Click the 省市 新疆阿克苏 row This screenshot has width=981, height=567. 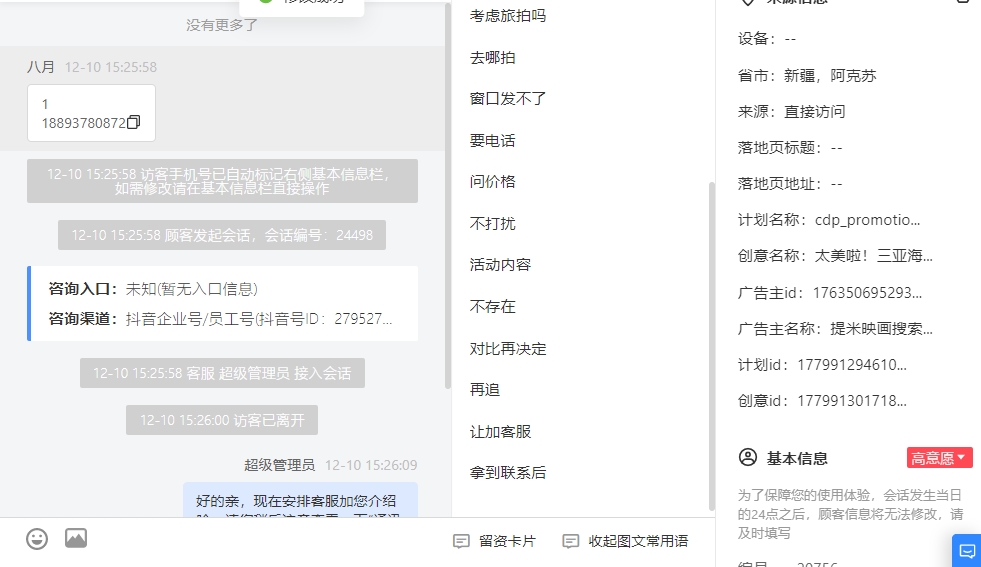(x=807, y=76)
